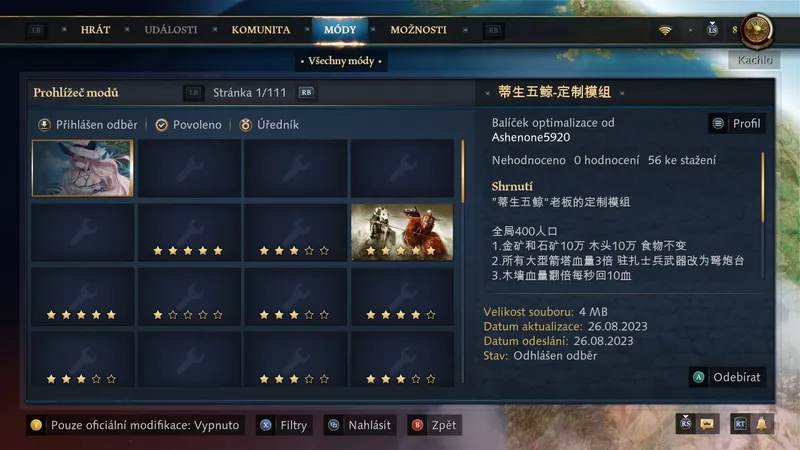Click the Úředník official badge icon

(245, 124)
